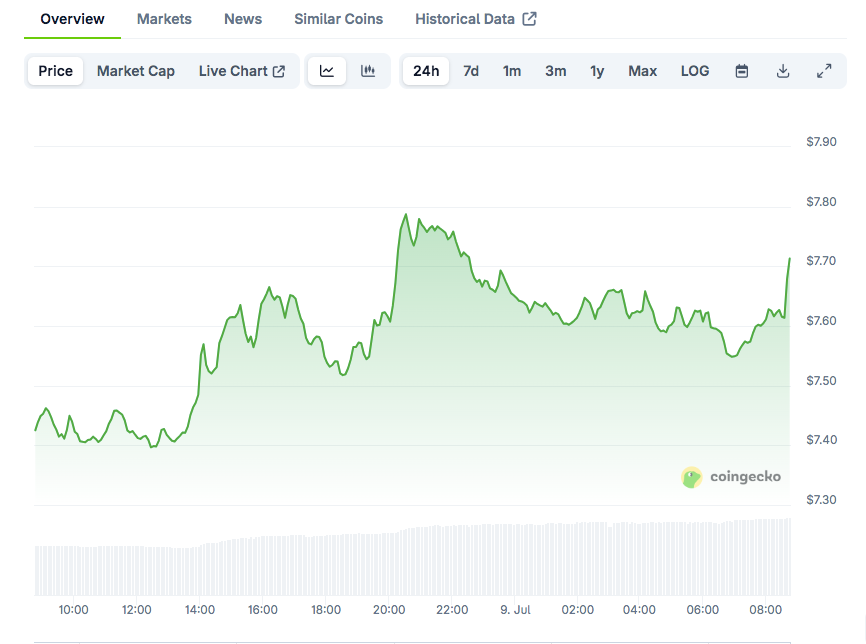The image size is (866, 644).
Task: Expand chart to fullscreen
Action: pos(824,71)
